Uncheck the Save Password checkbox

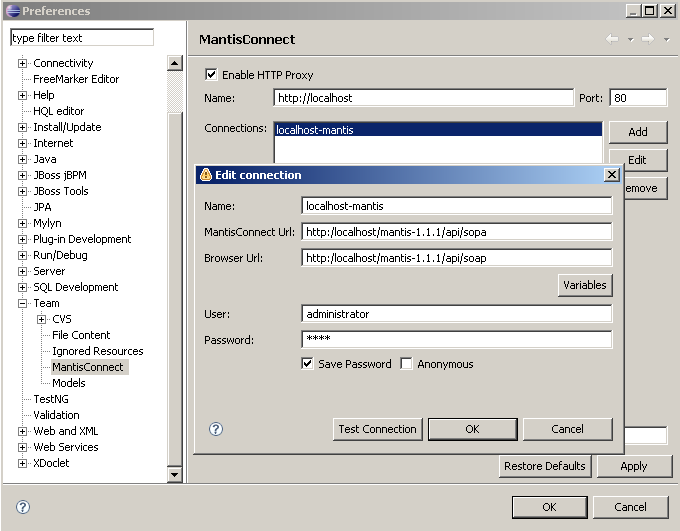307,364
